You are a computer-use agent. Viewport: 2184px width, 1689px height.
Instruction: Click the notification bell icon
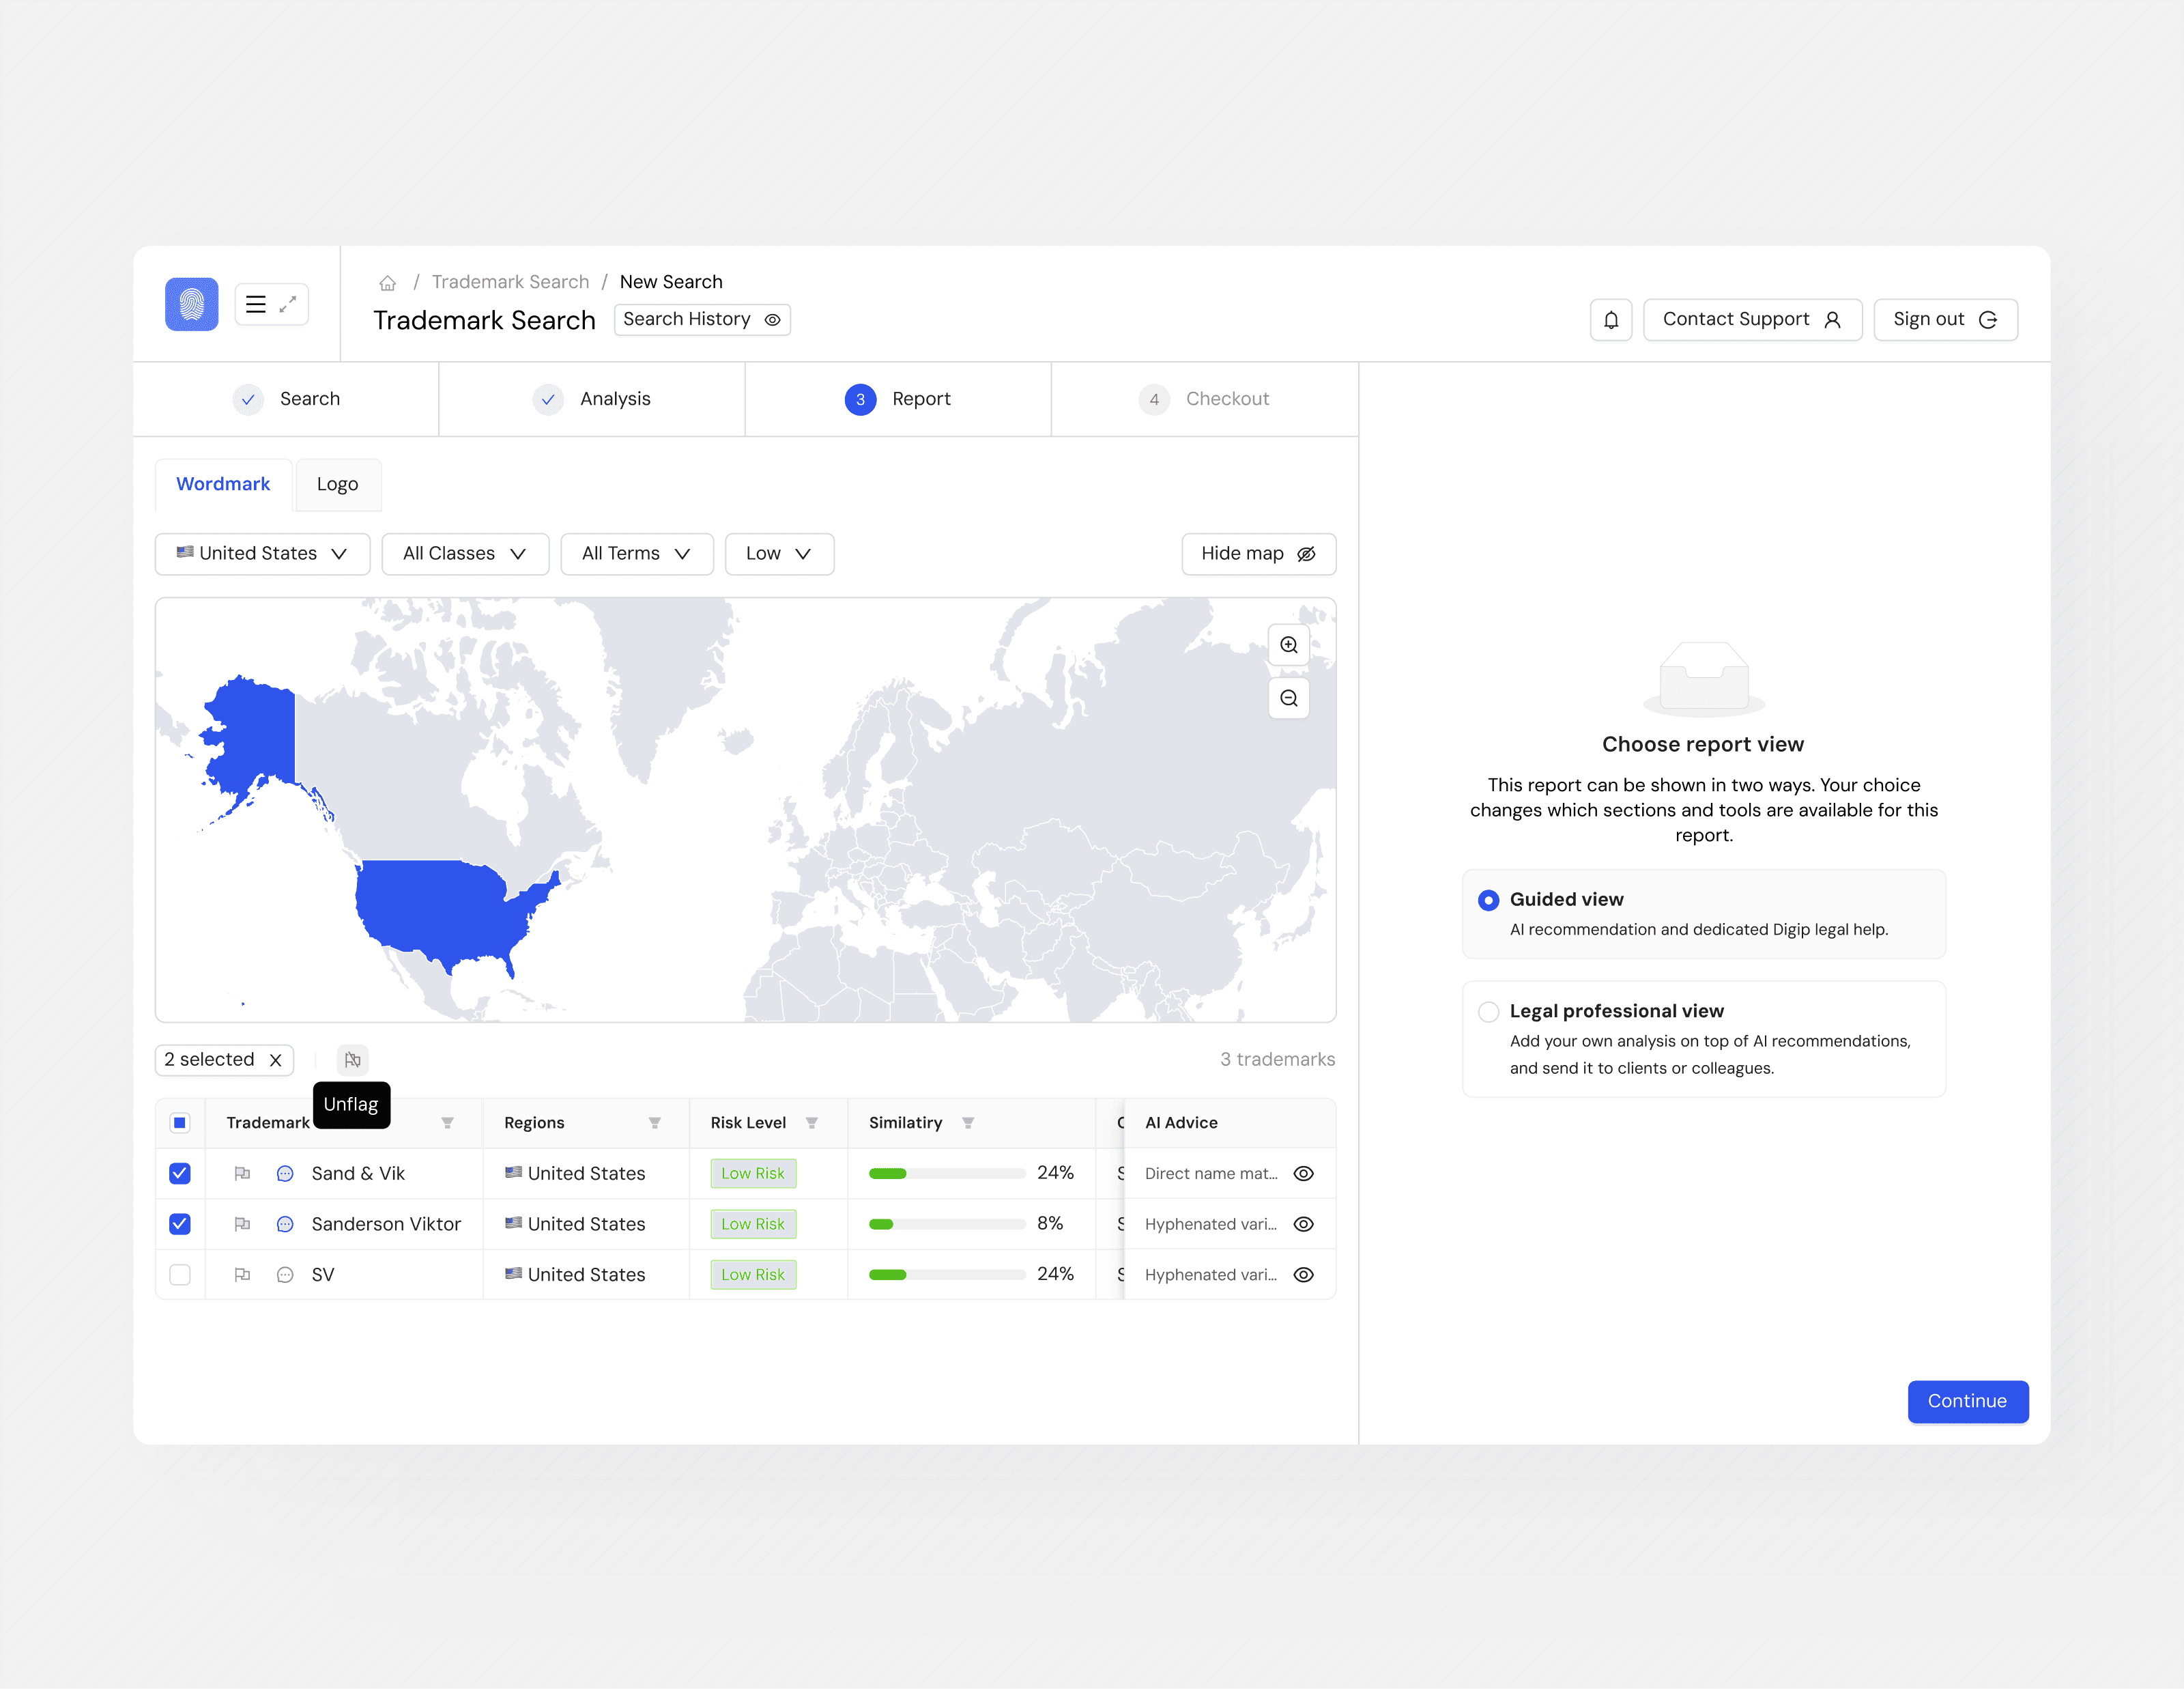[x=1610, y=320]
